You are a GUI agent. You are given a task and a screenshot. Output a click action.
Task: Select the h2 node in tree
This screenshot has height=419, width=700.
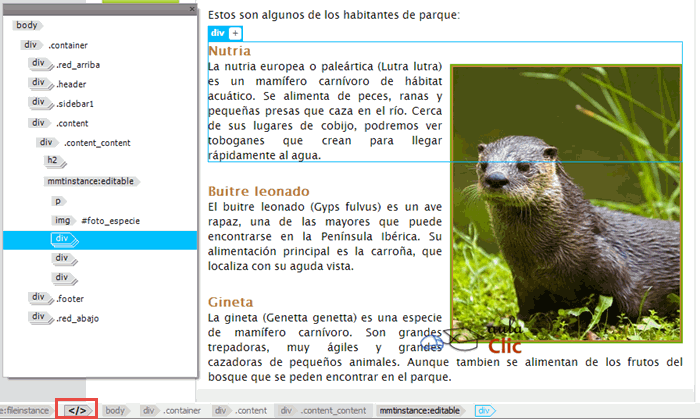pyautogui.click(x=53, y=161)
